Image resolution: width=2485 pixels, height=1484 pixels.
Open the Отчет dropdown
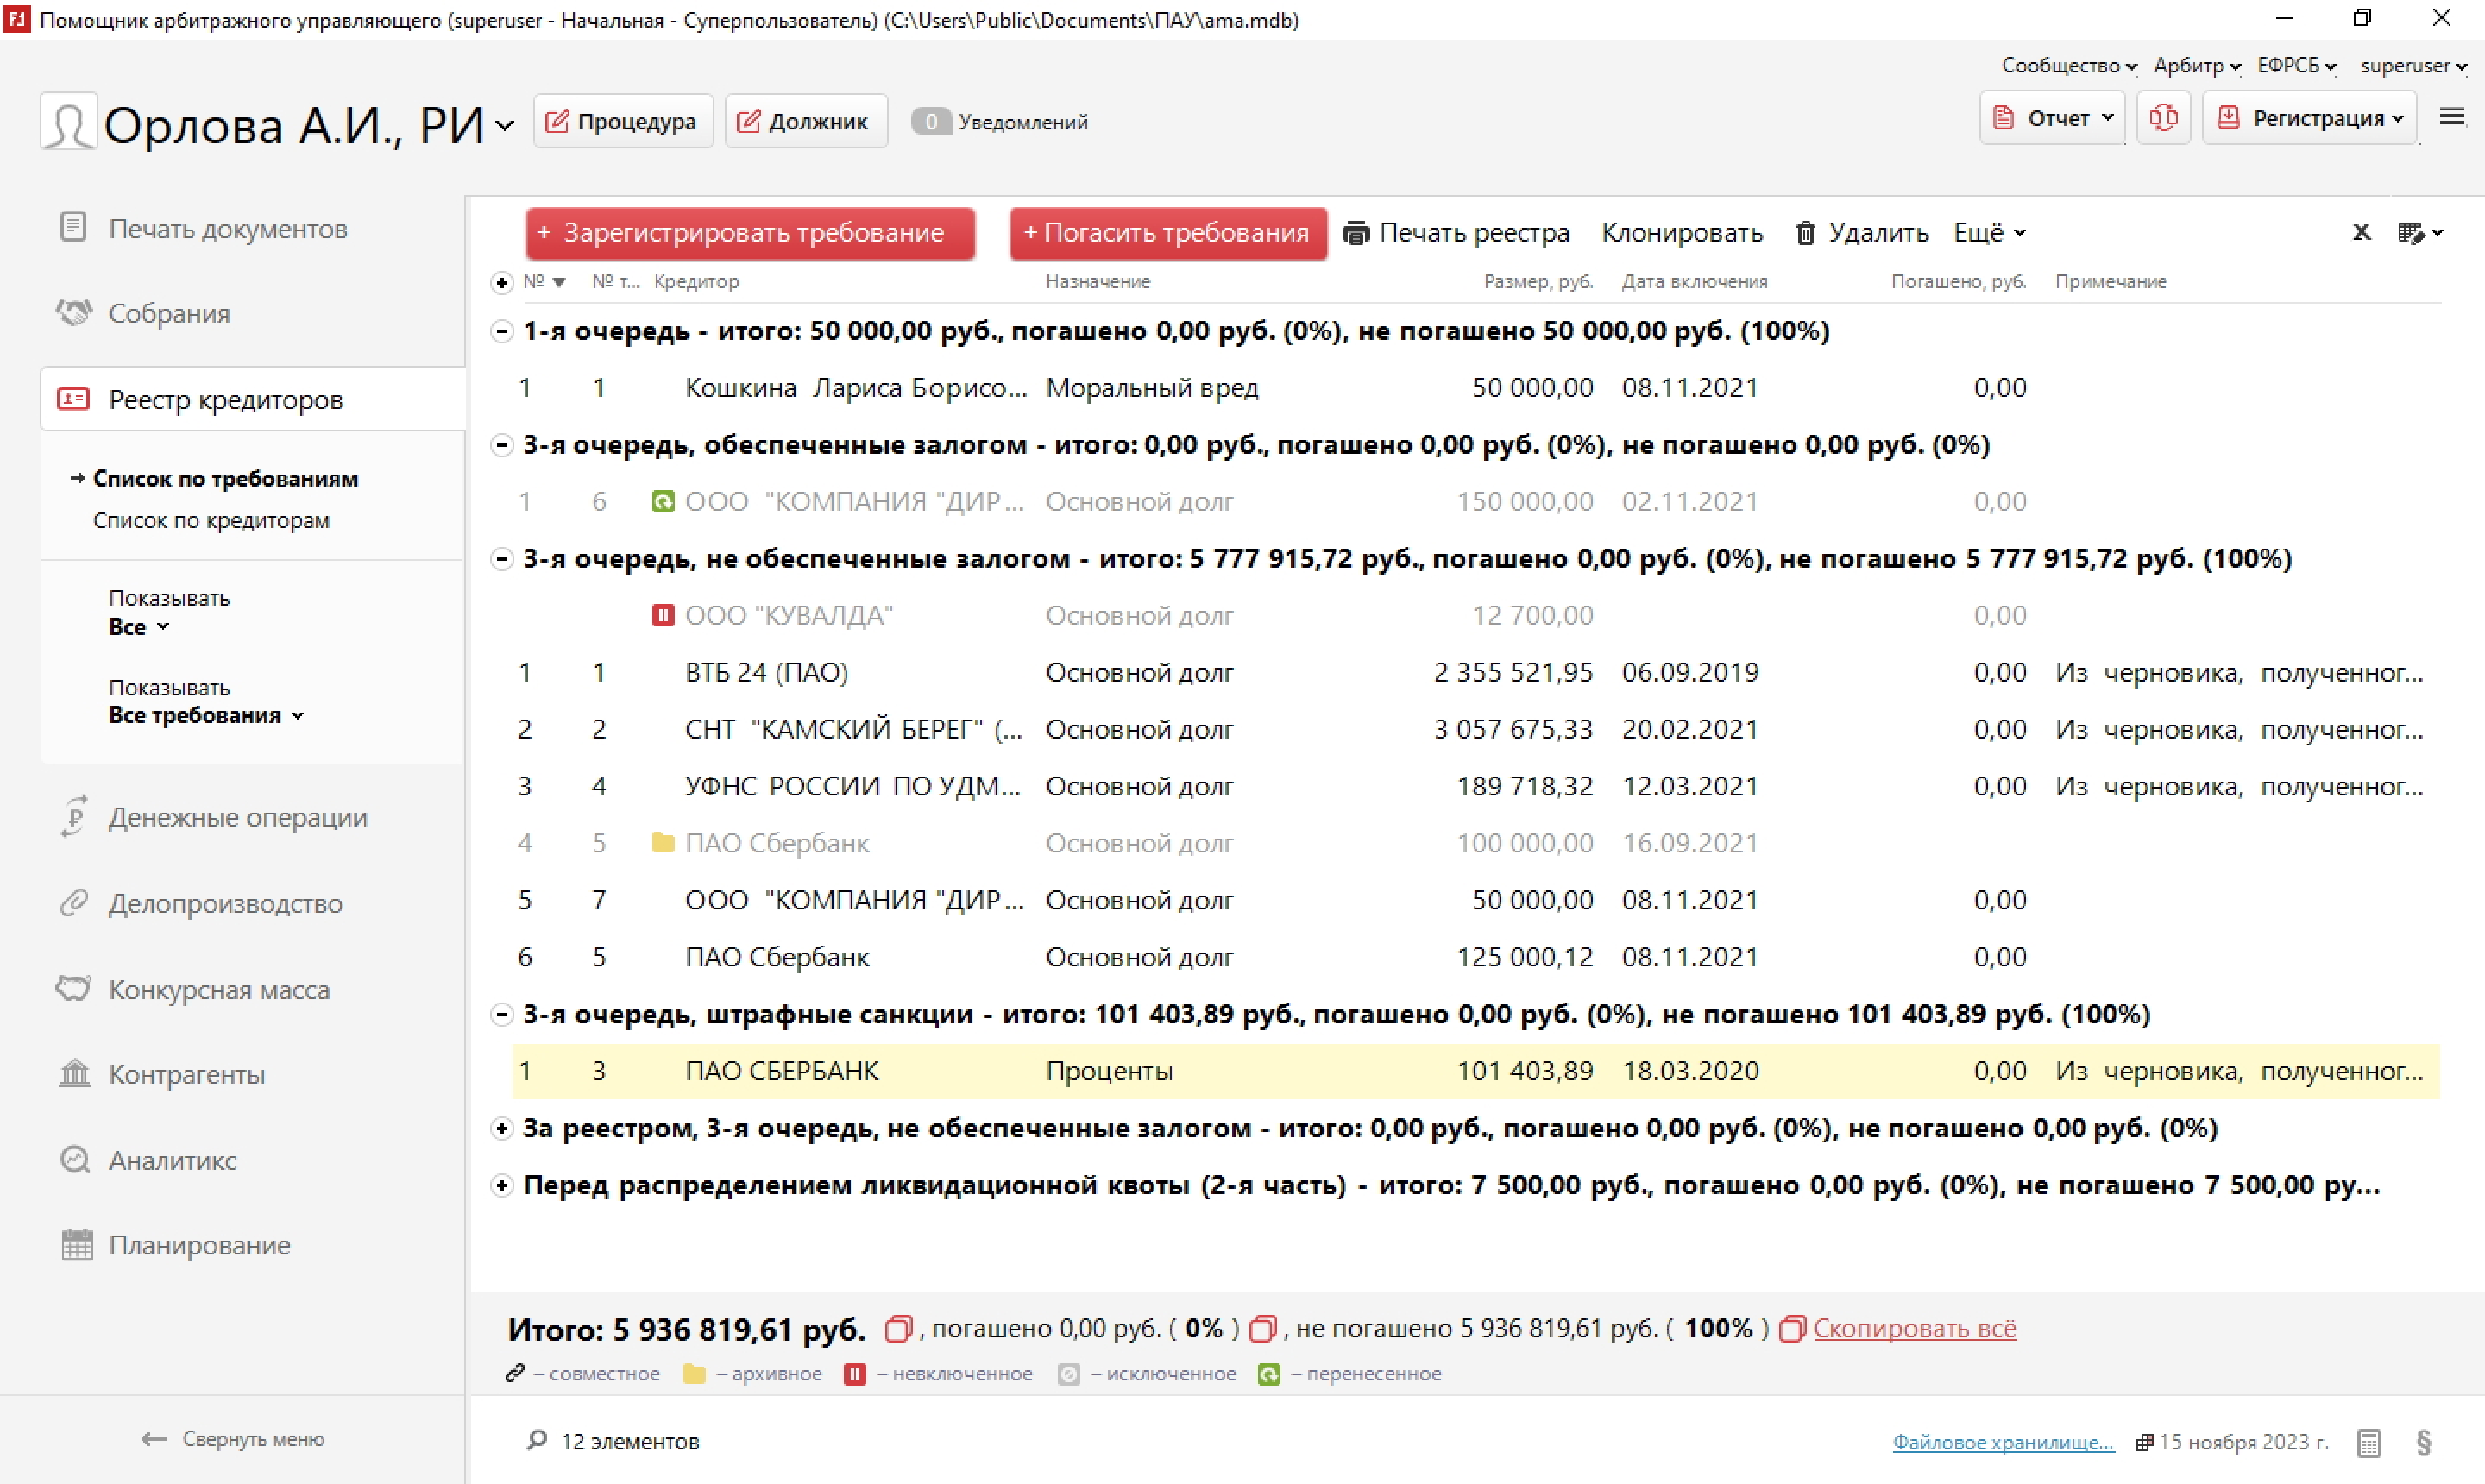point(2052,118)
